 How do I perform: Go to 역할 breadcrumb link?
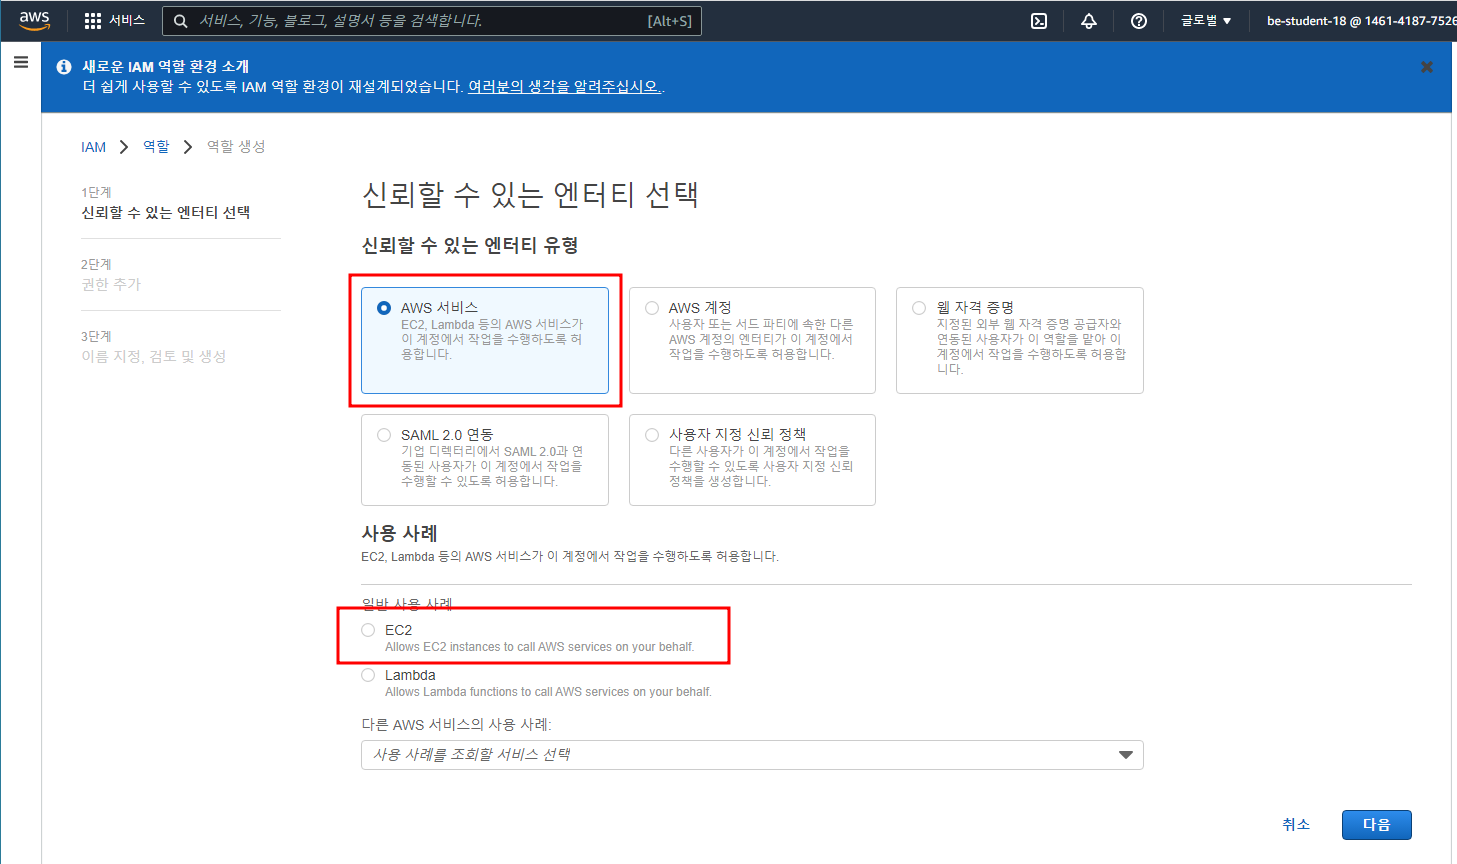(x=156, y=147)
